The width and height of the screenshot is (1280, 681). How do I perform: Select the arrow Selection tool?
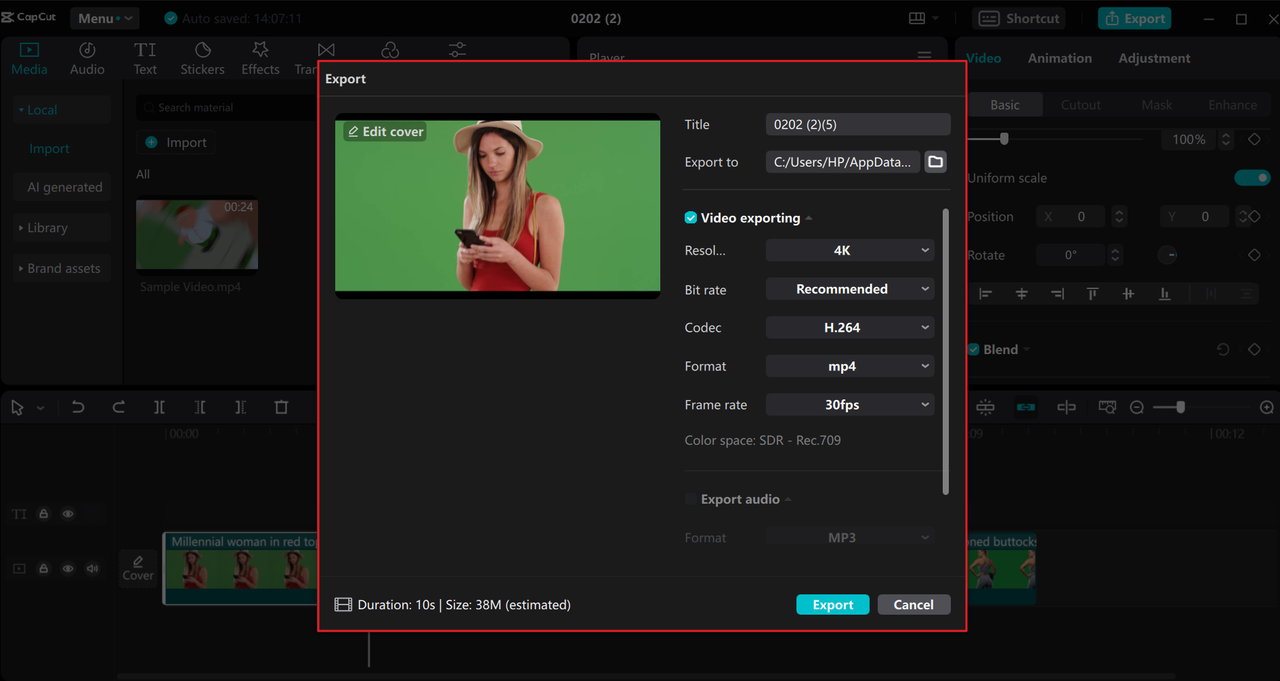pyautogui.click(x=18, y=407)
